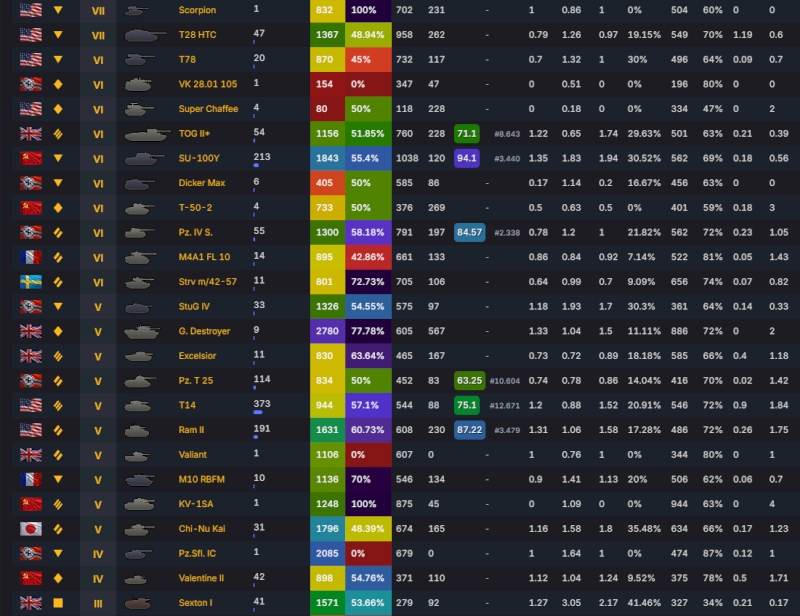Click the German flag in the VK 28.01 105 row
Viewport: 800px width, 616px height.
(x=31, y=84)
